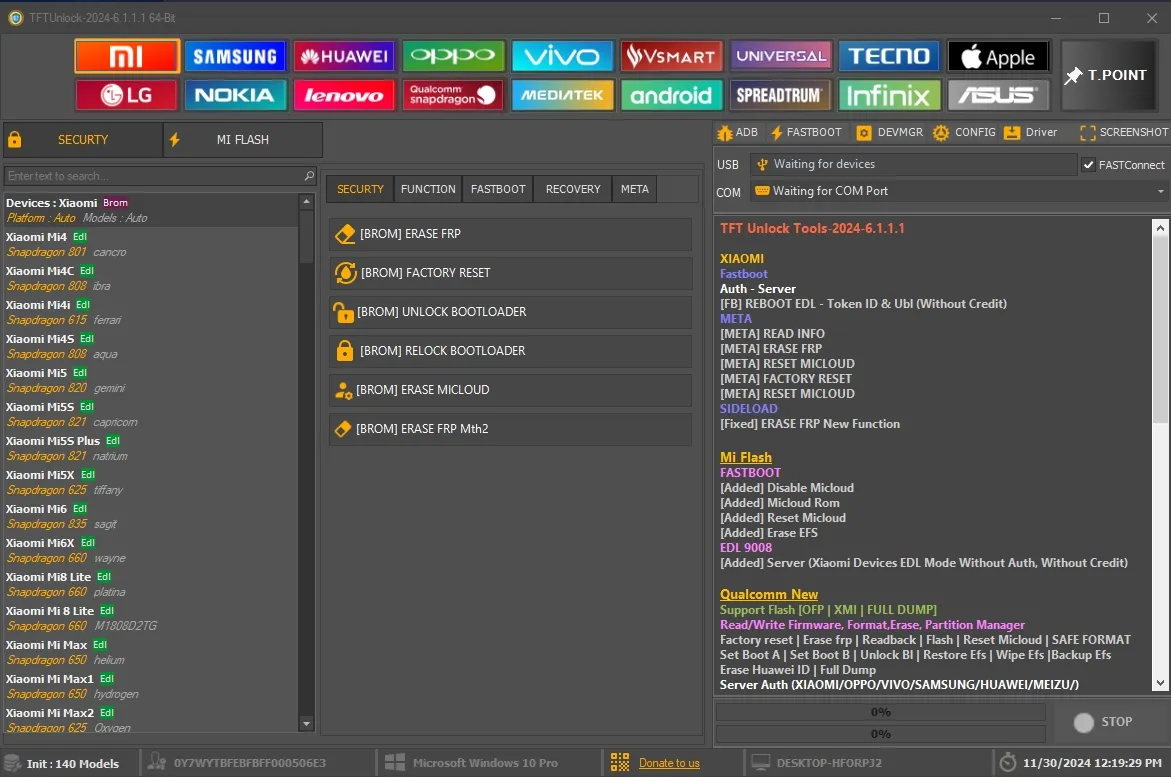Image resolution: width=1171 pixels, height=777 pixels.
Task: Select the META tab
Action: click(x=635, y=189)
